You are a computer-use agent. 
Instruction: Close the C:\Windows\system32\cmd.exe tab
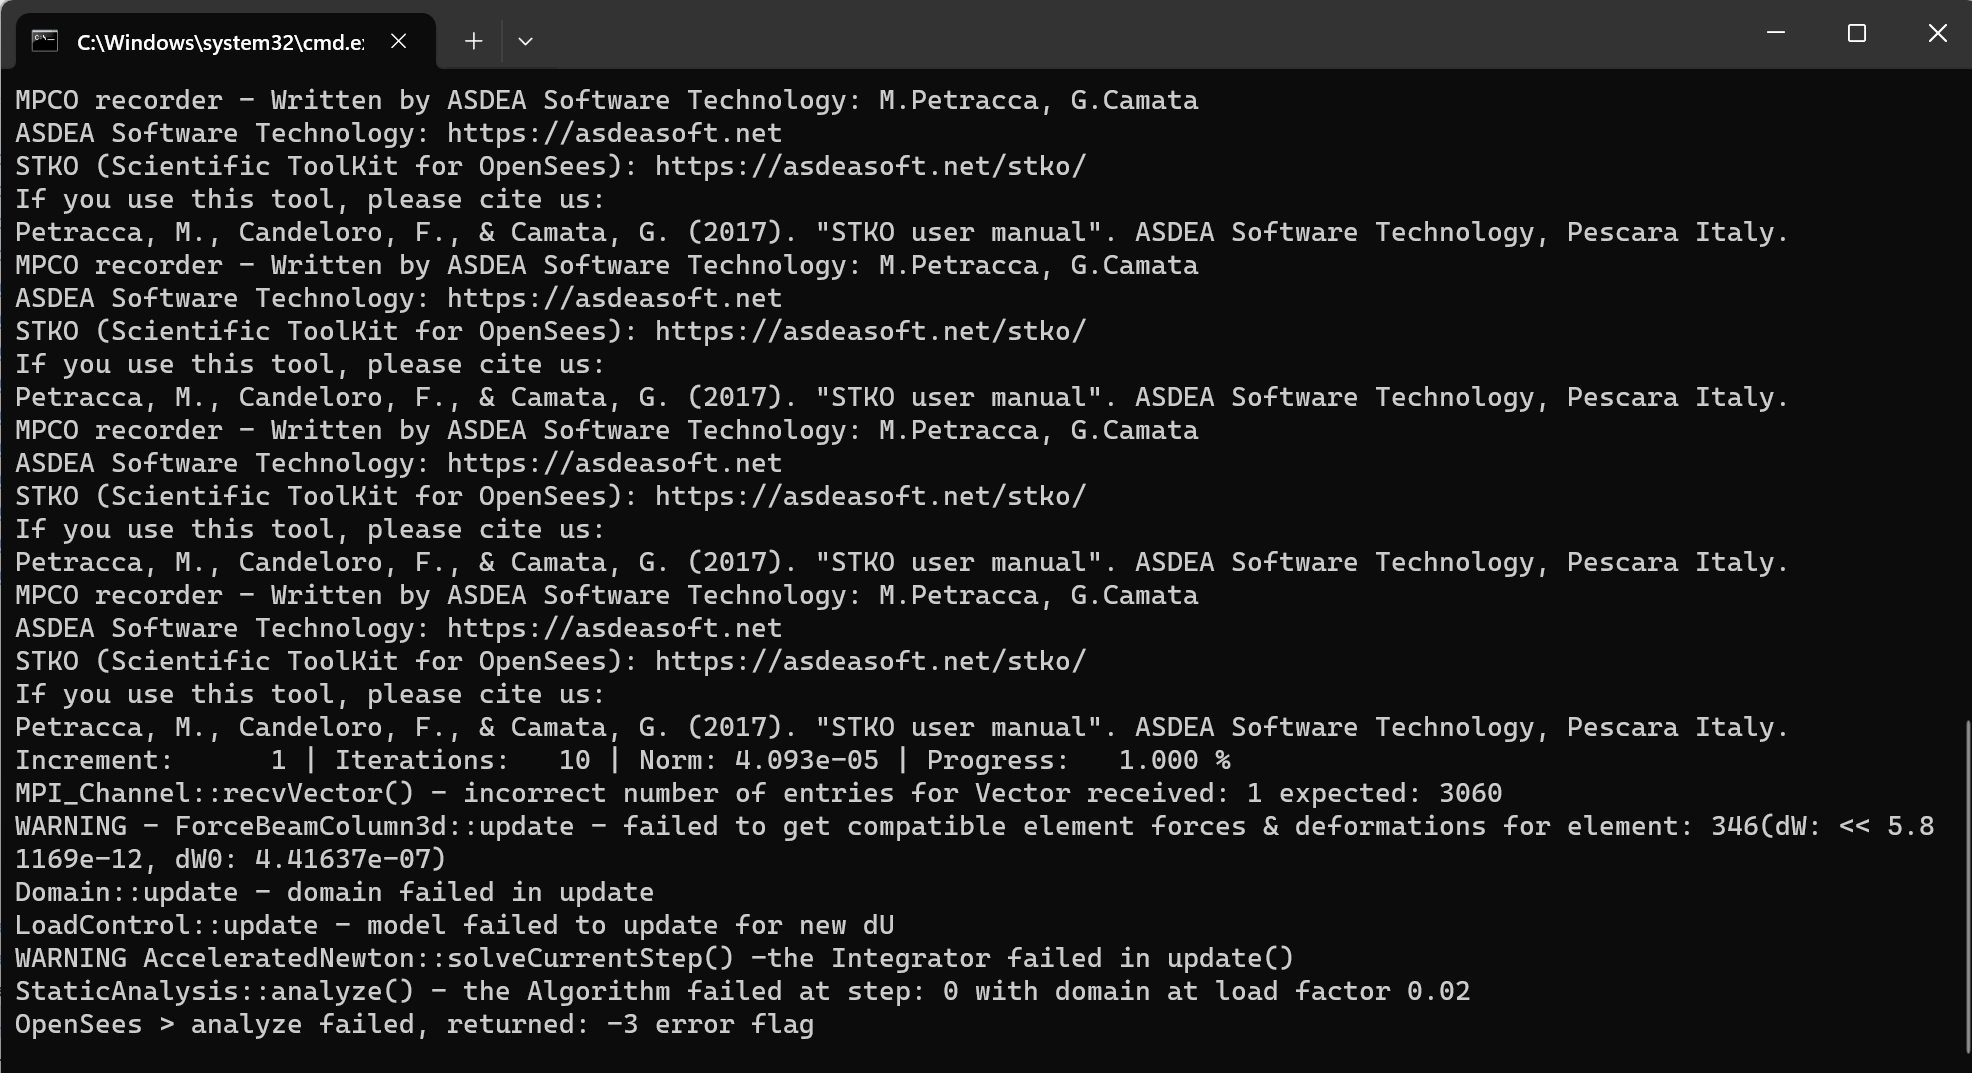pos(398,41)
